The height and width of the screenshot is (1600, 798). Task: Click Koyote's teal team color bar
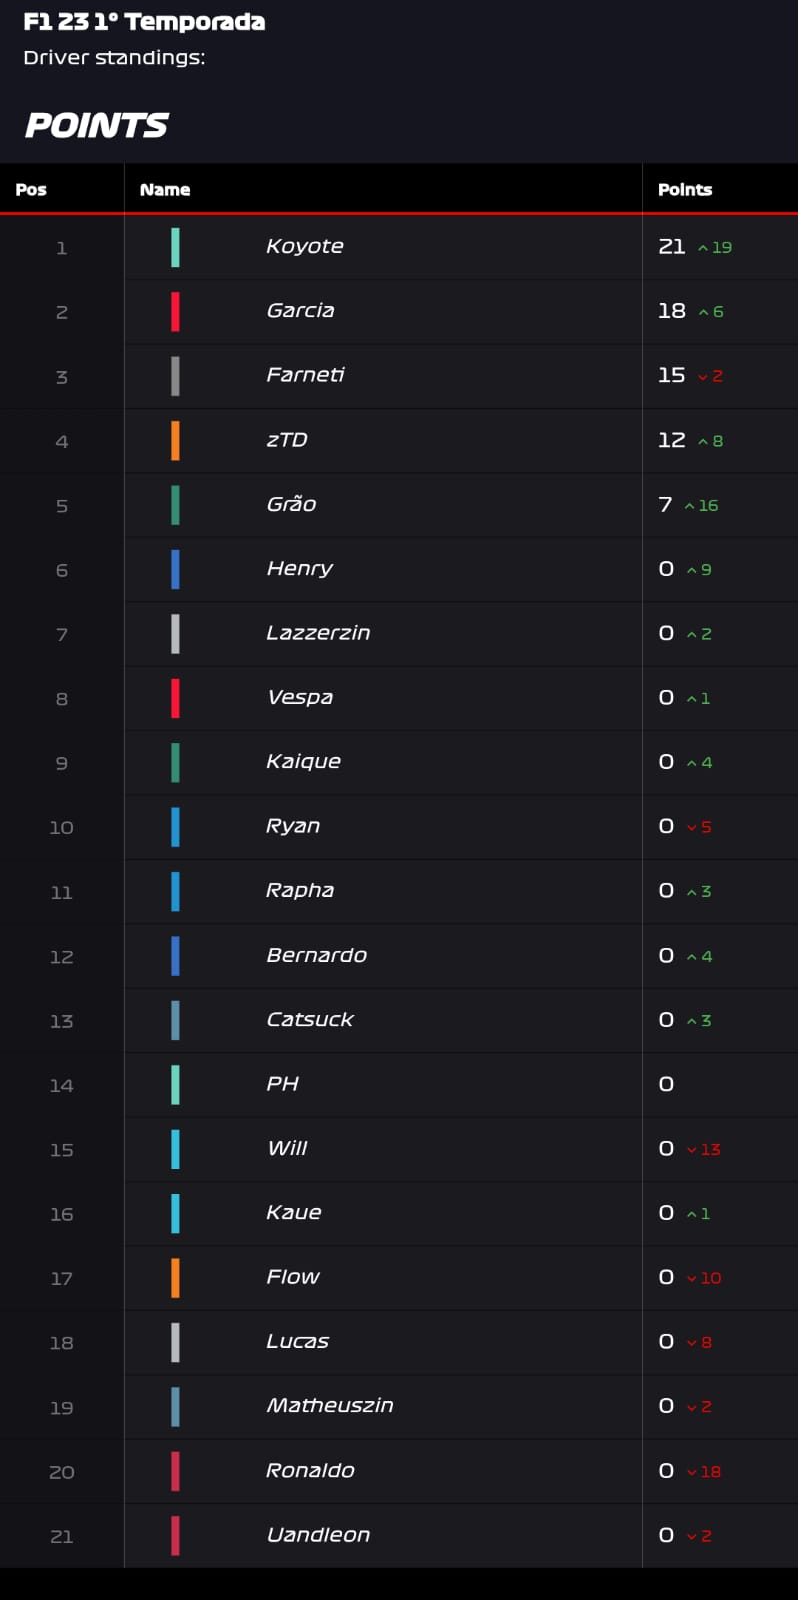tap(175, 247)
